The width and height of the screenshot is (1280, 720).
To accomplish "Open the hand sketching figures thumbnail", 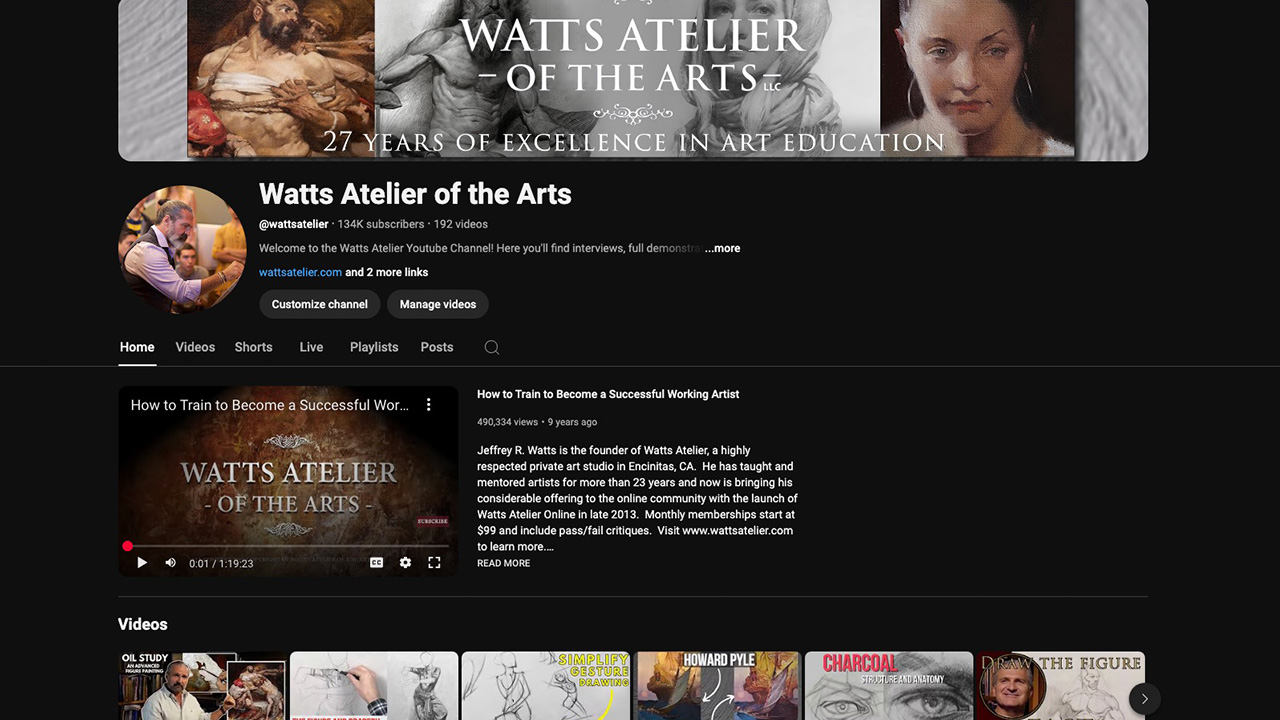I will click(x=374, y=686).
